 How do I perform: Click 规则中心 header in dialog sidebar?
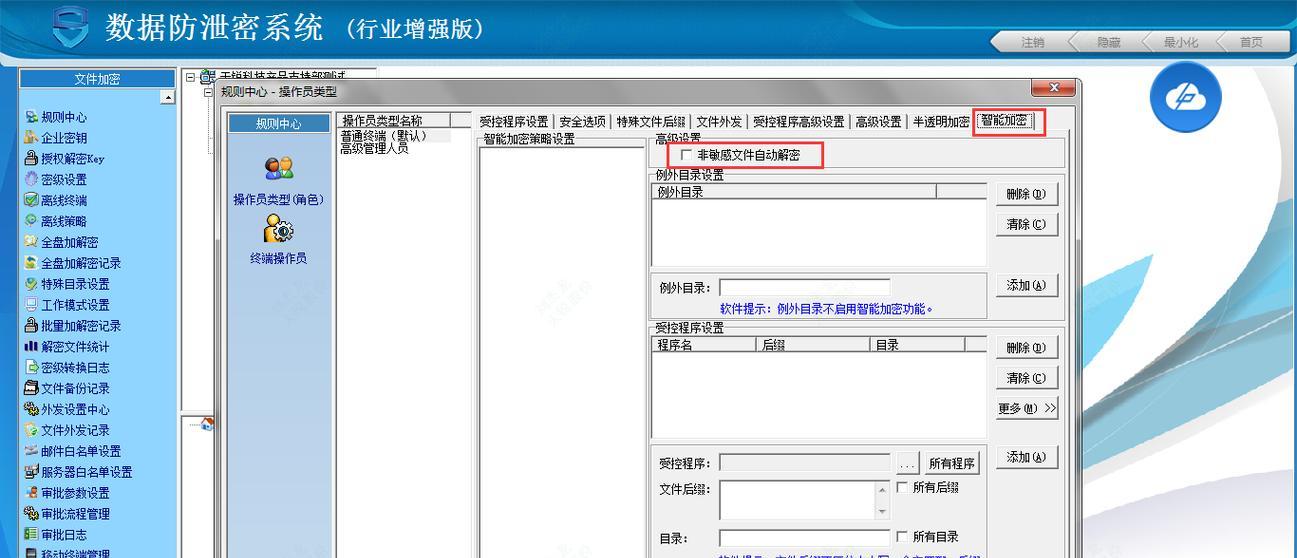(278, 124)
